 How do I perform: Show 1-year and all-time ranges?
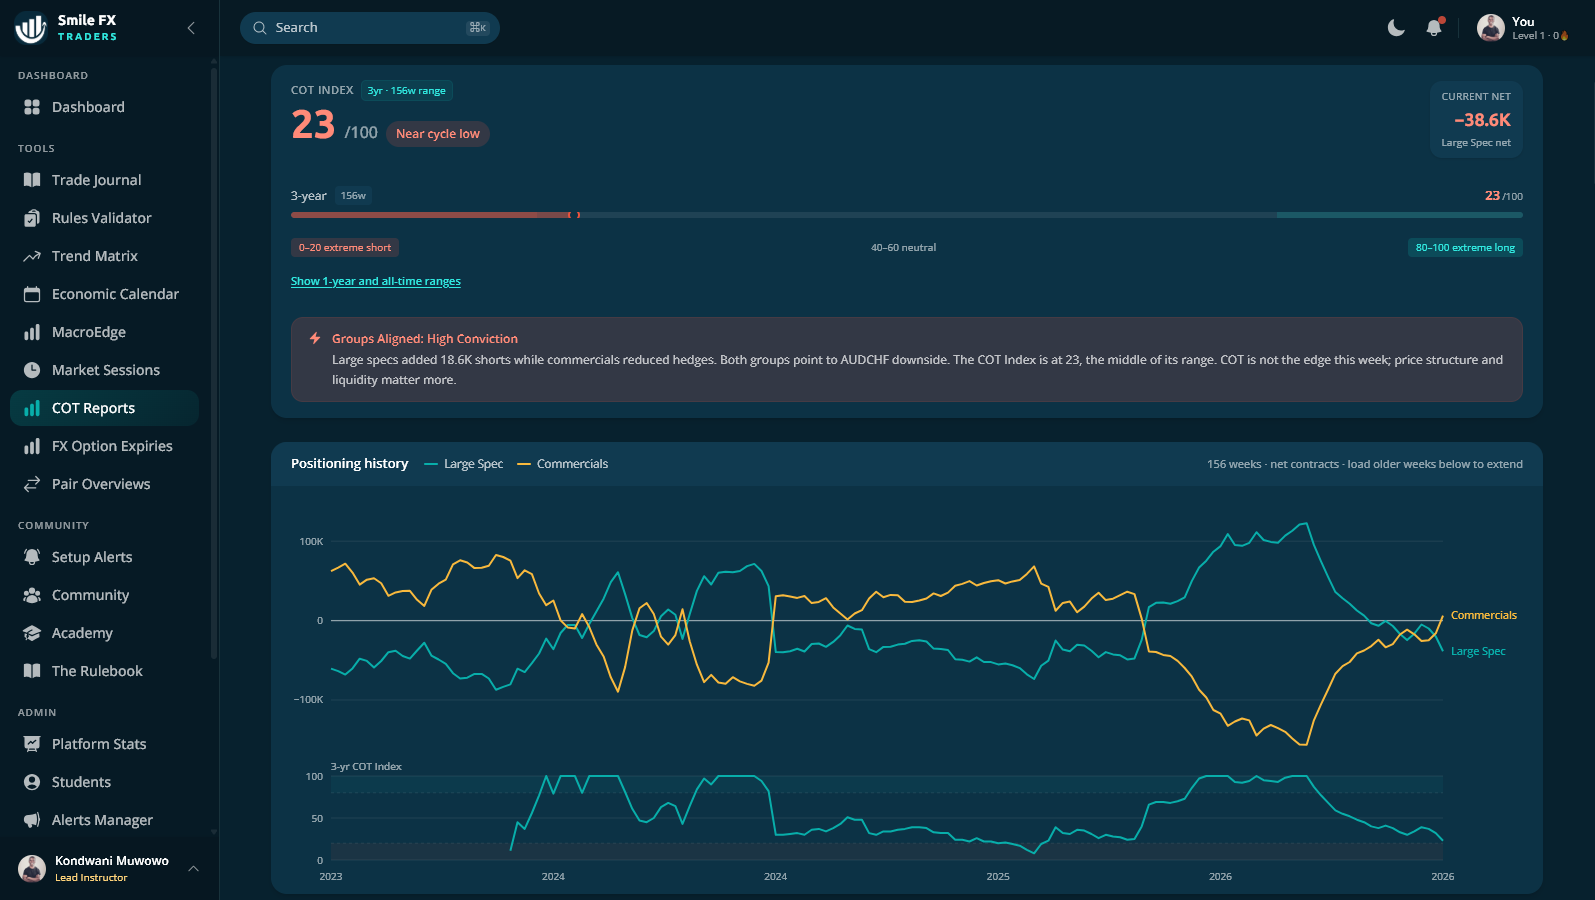click(x=376, y=281)
